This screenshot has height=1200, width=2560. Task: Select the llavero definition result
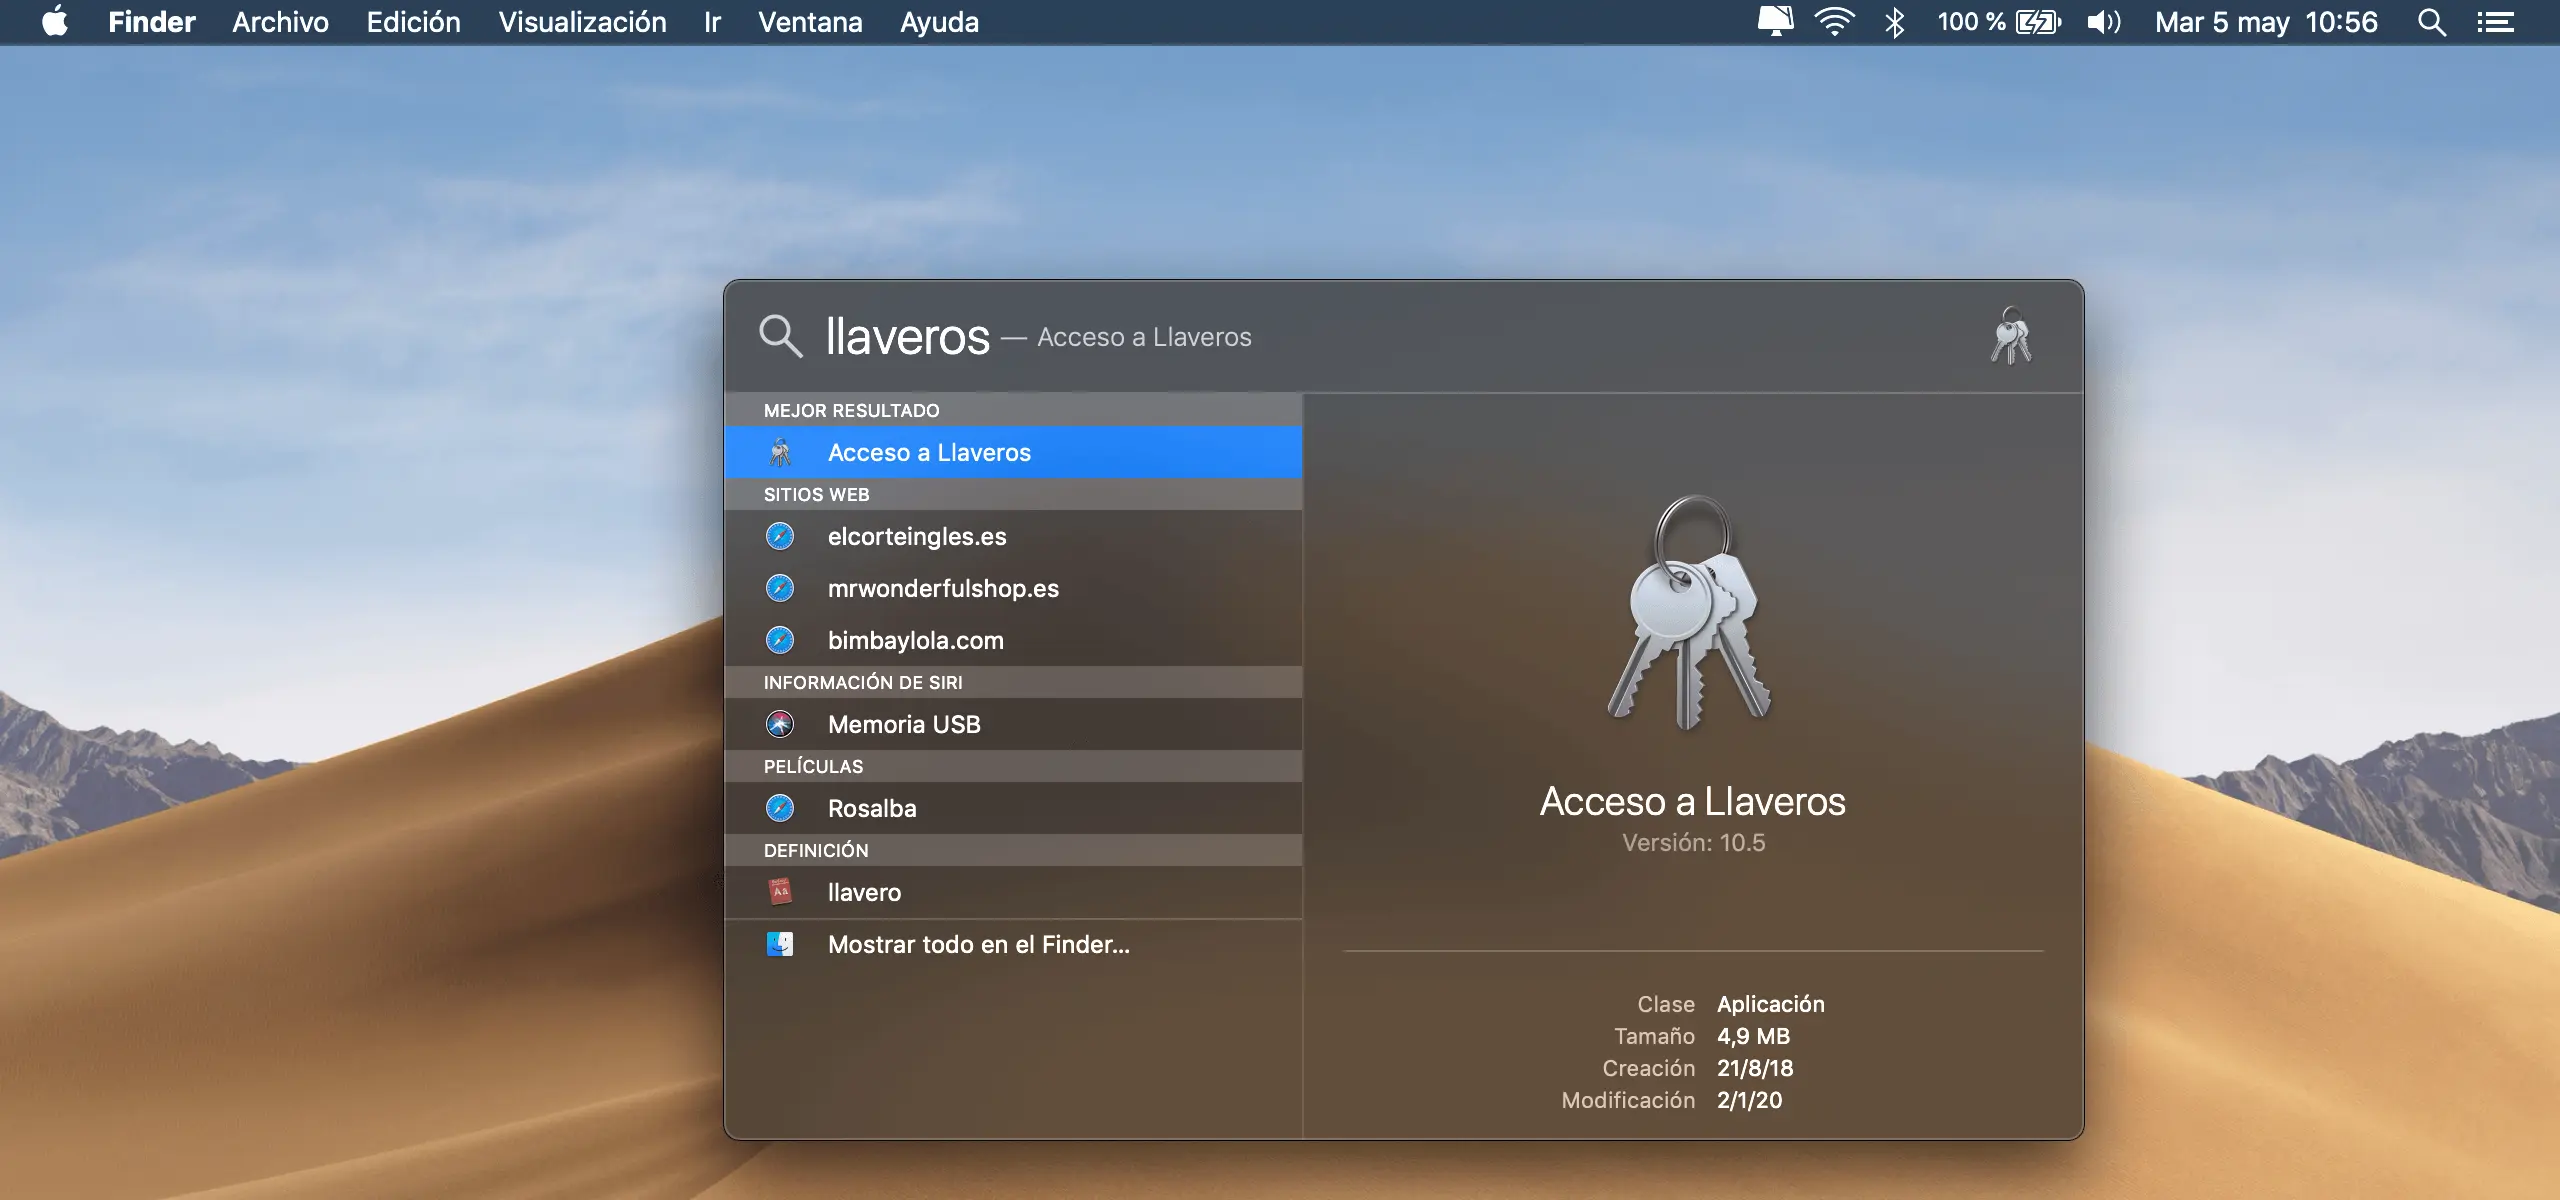click(x=1013, y=892)
